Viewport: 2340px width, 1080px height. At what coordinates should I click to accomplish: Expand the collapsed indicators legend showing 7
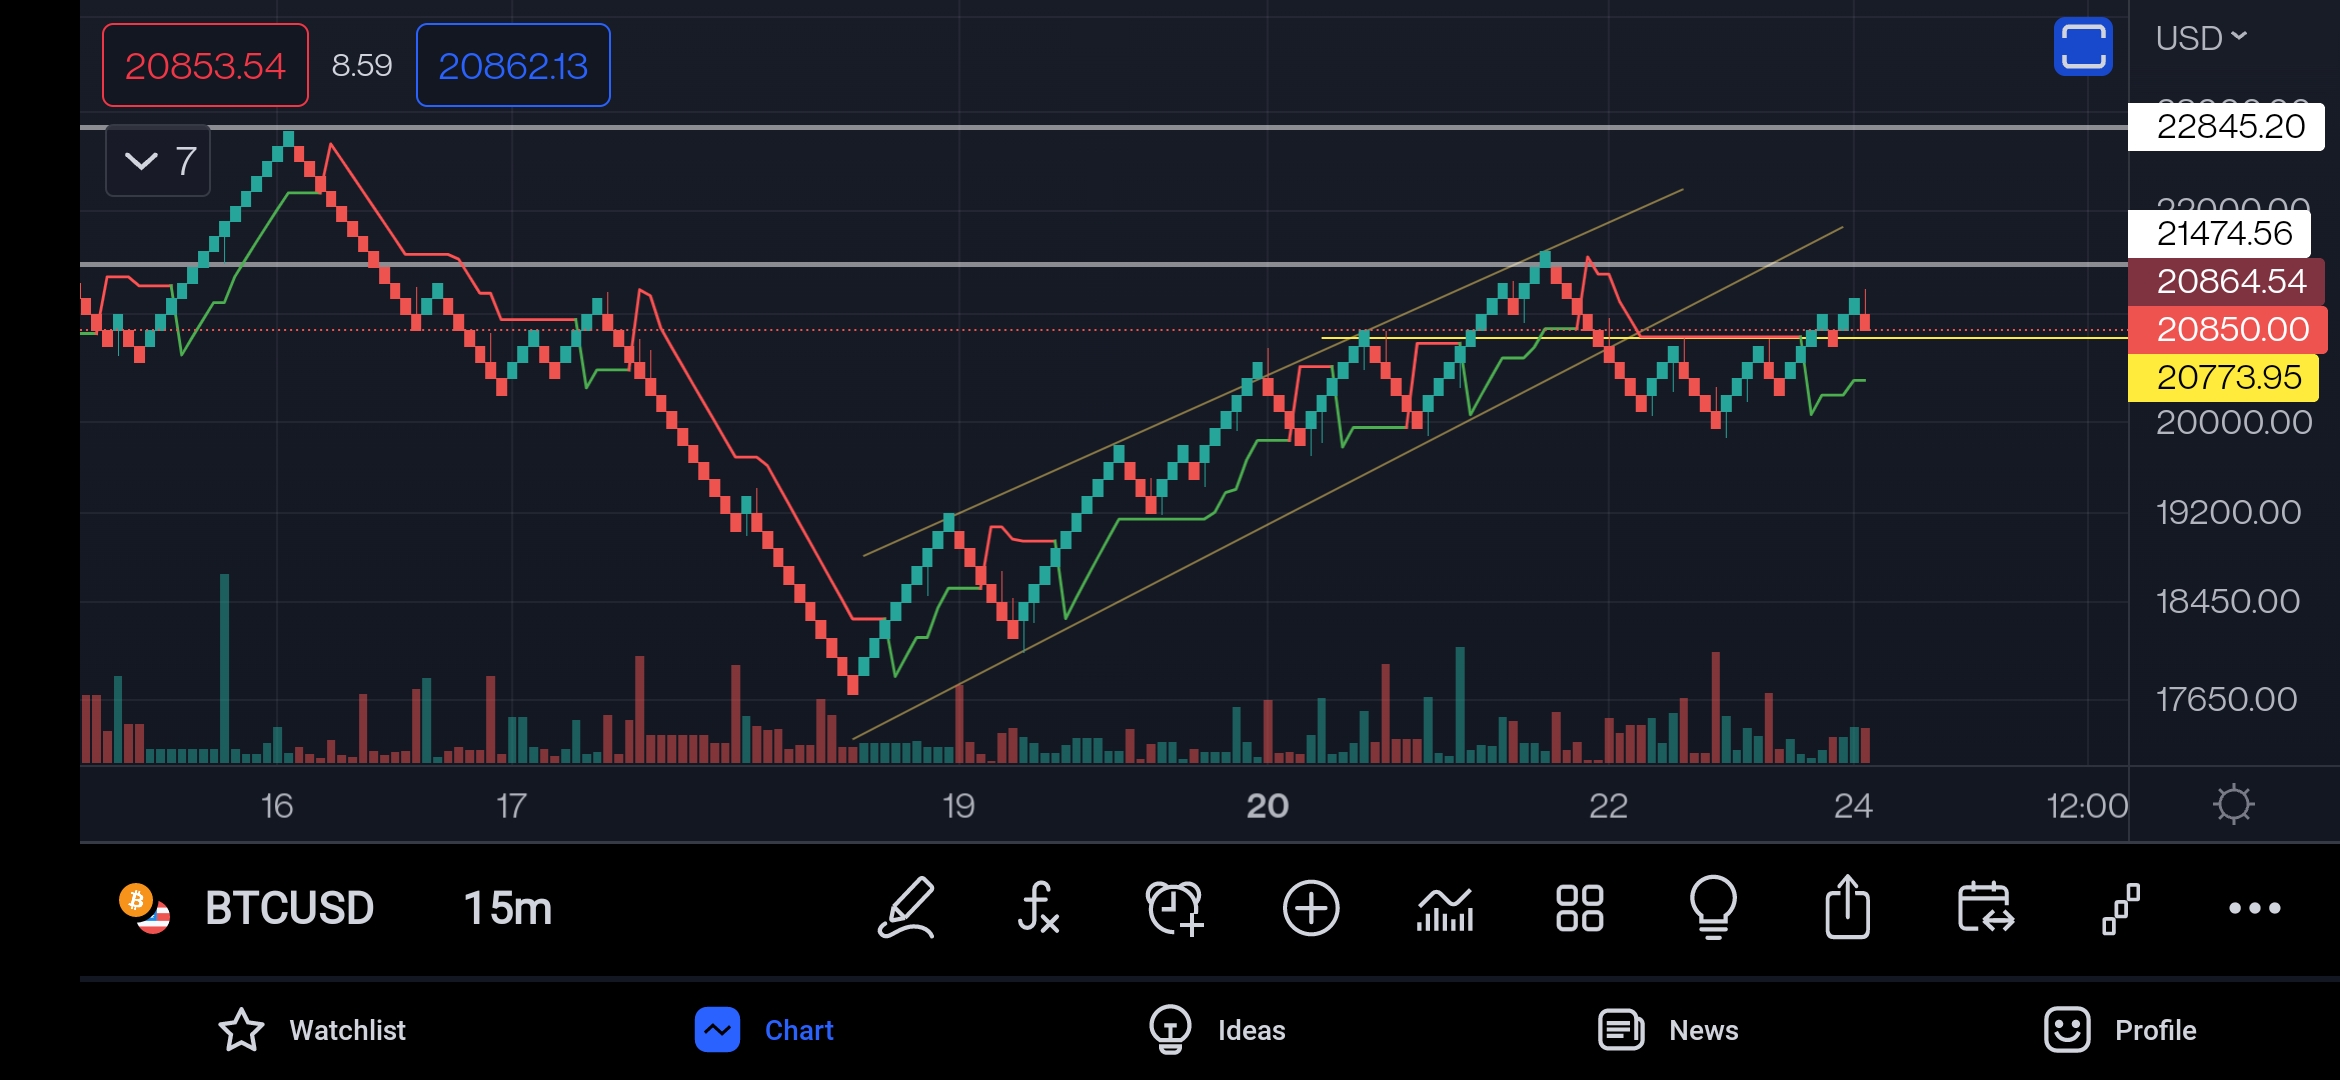click(158, 161)
